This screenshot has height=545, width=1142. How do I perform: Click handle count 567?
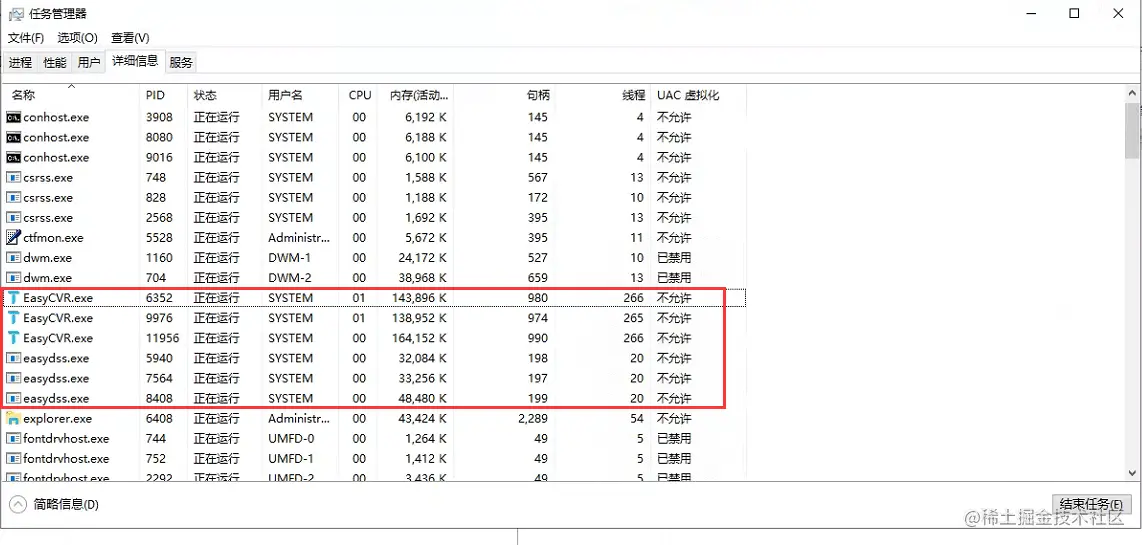[538, 178]
